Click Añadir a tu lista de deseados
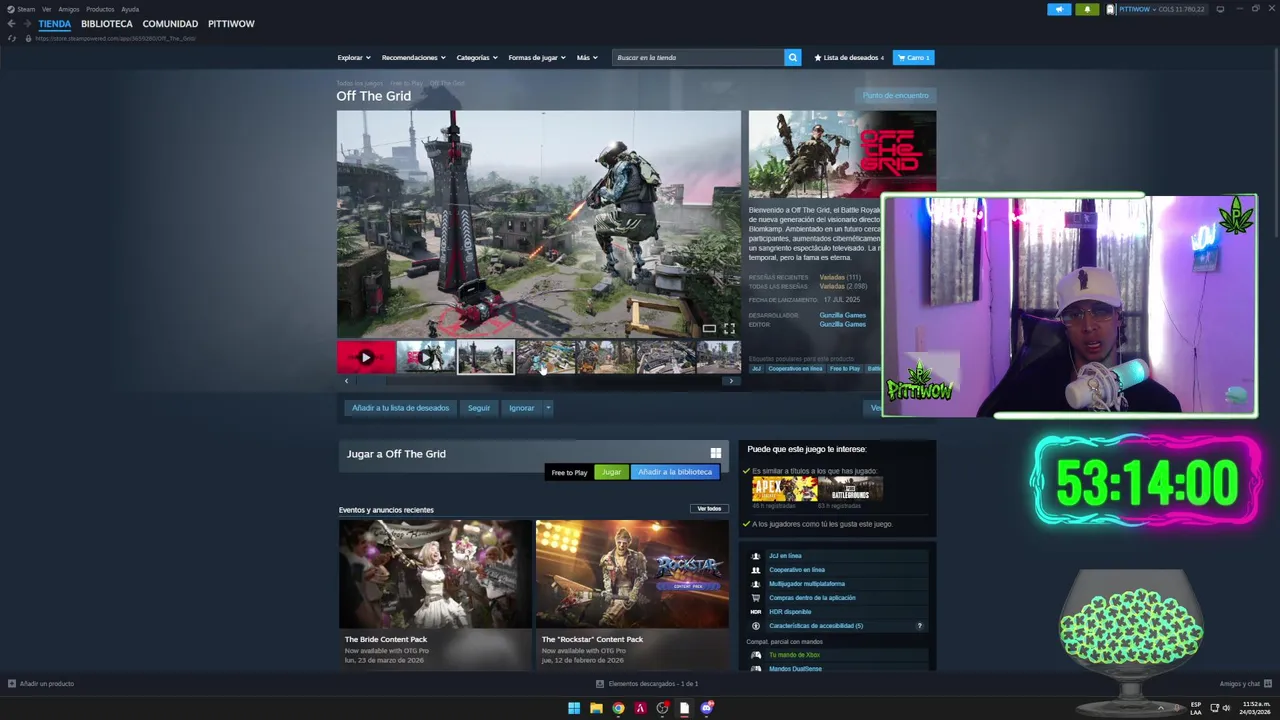 pos(401,408)
